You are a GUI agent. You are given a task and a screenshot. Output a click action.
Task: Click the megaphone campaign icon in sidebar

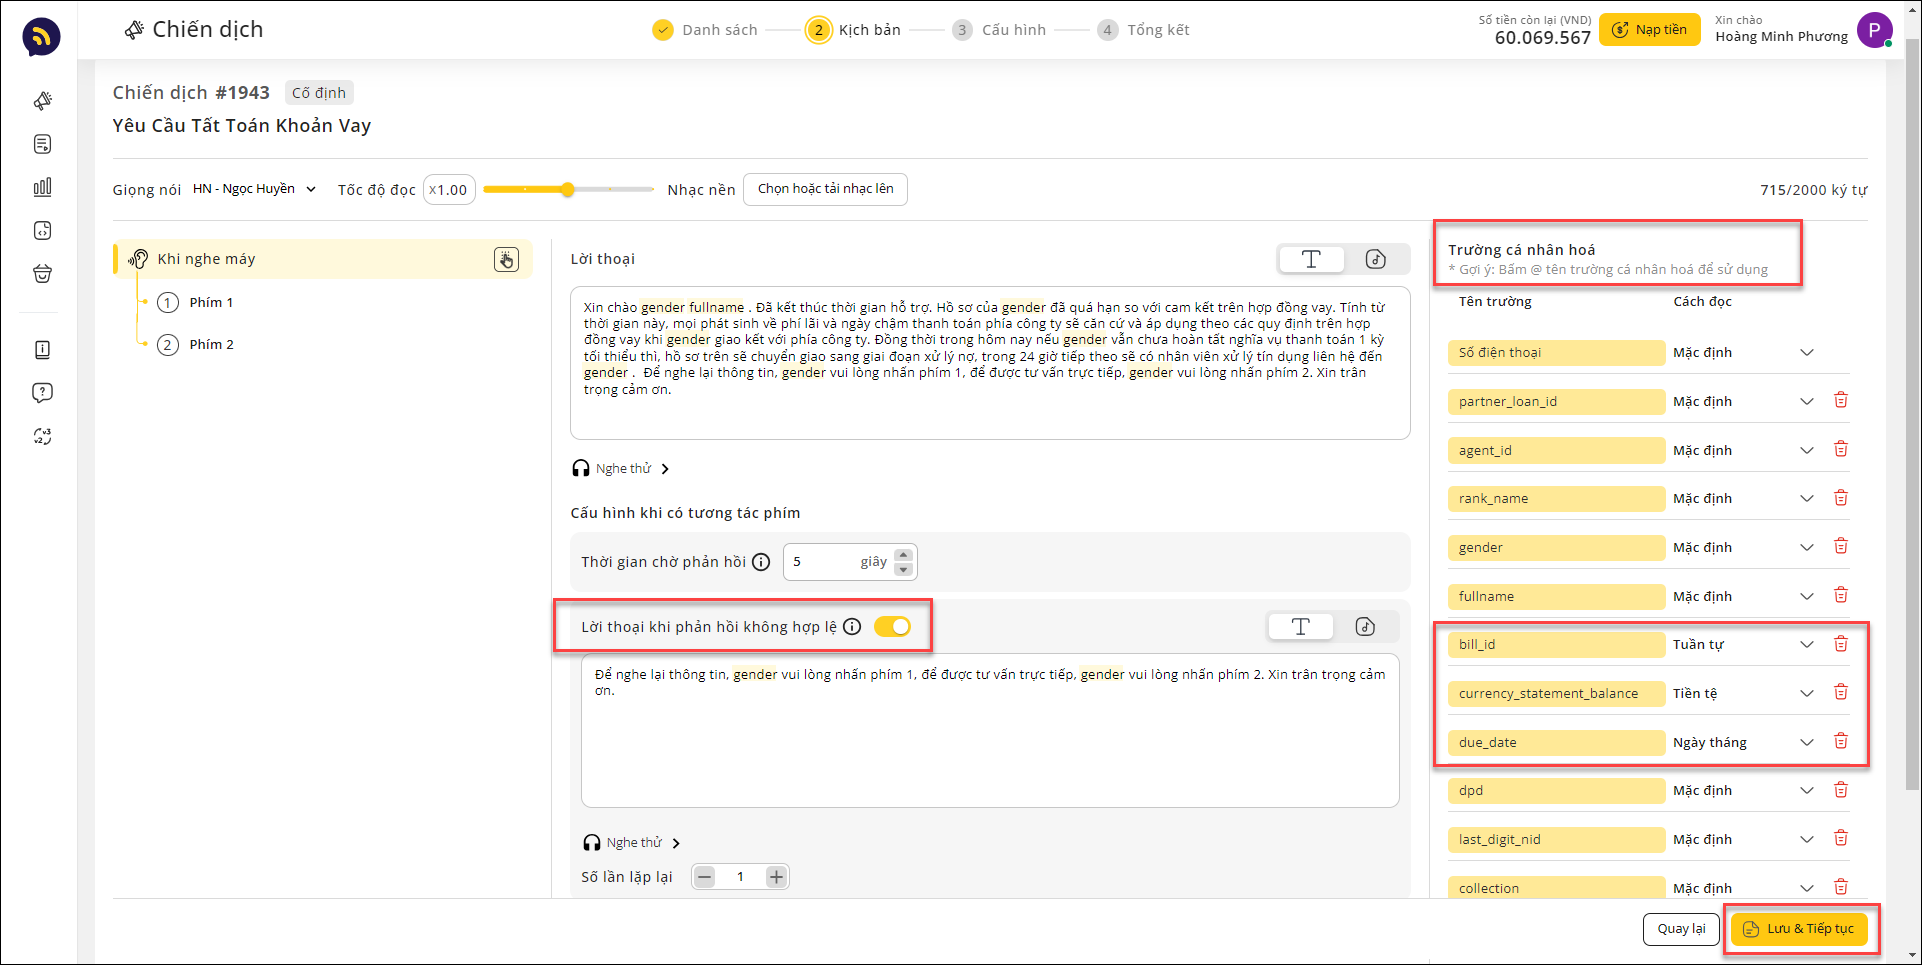(x=42, y=101)
